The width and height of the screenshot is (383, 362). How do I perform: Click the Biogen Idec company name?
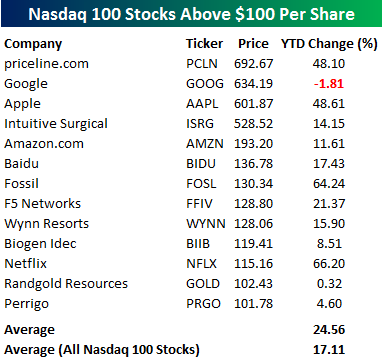(x=40, y=244)
